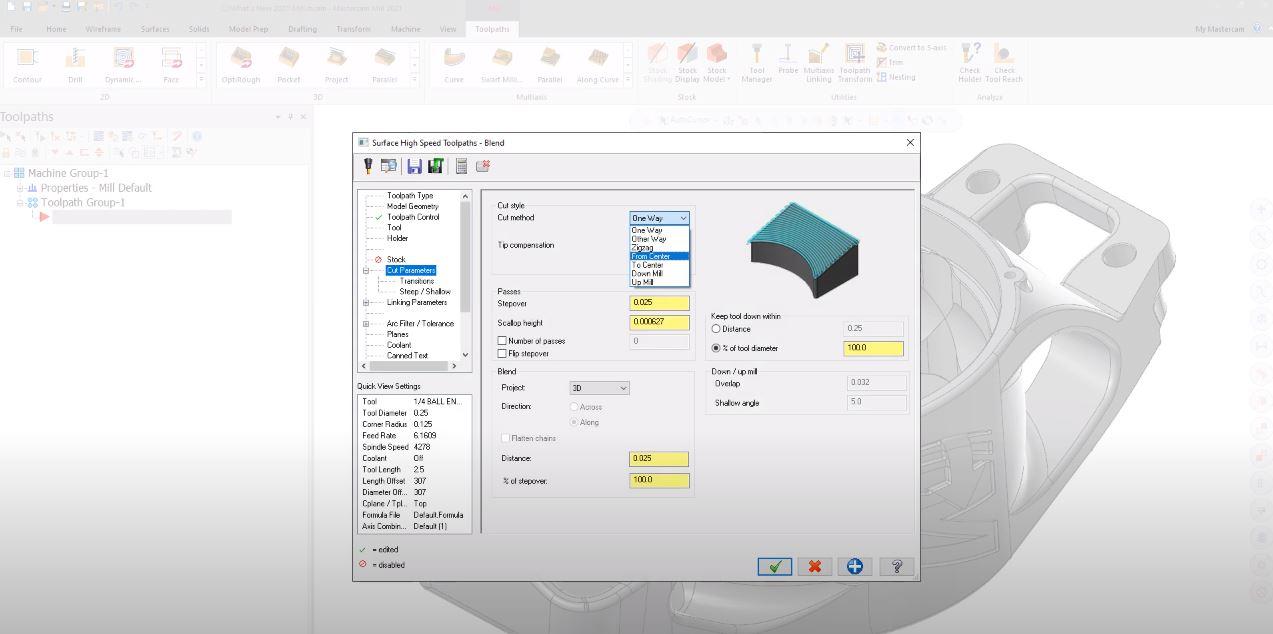This screenshot has height=634, width=1273.
Task: Tick the Flatten chains checkbox
Action: click(505, 438)
